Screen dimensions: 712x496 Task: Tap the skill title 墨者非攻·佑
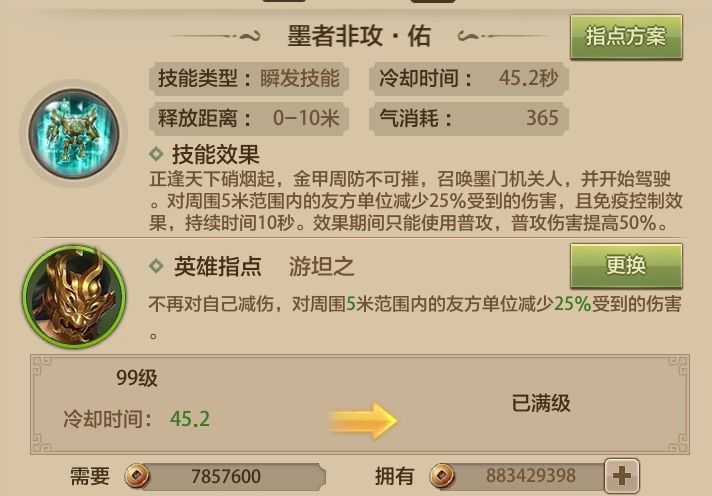click(x=359, y=36)
